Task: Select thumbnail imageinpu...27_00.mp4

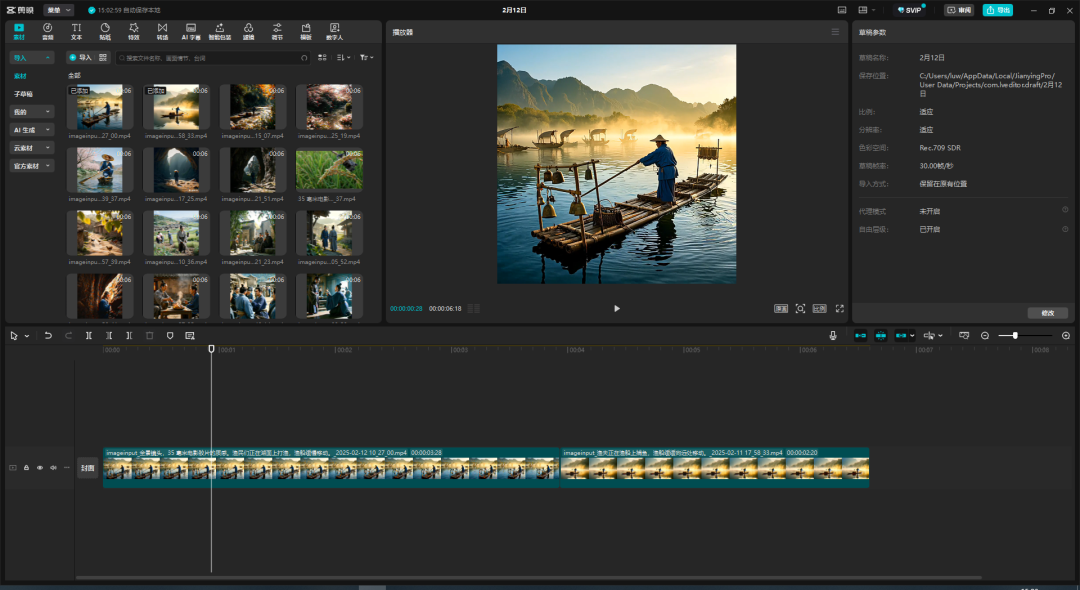Action: (x=100, y=107)
